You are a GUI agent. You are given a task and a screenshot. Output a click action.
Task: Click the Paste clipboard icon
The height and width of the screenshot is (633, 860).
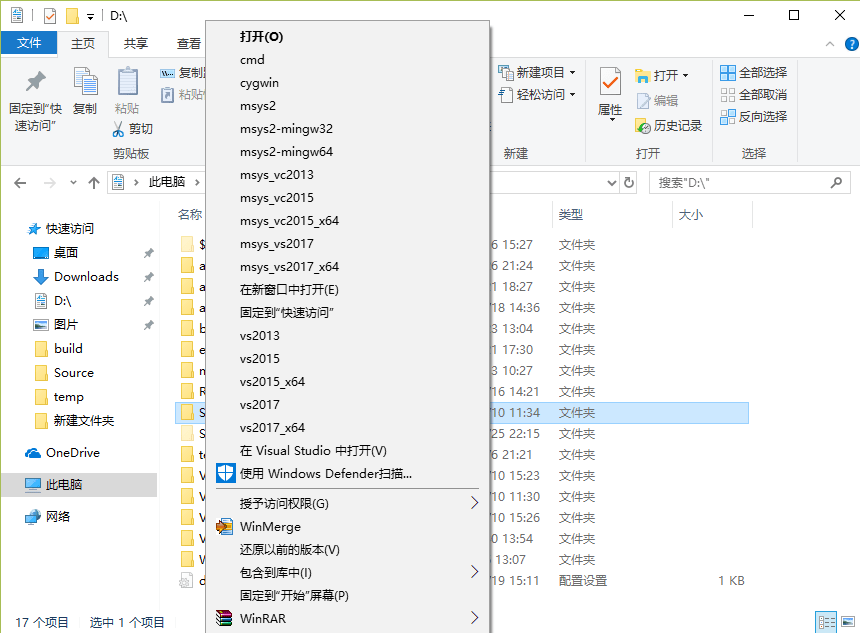click(x=128, y=82)
